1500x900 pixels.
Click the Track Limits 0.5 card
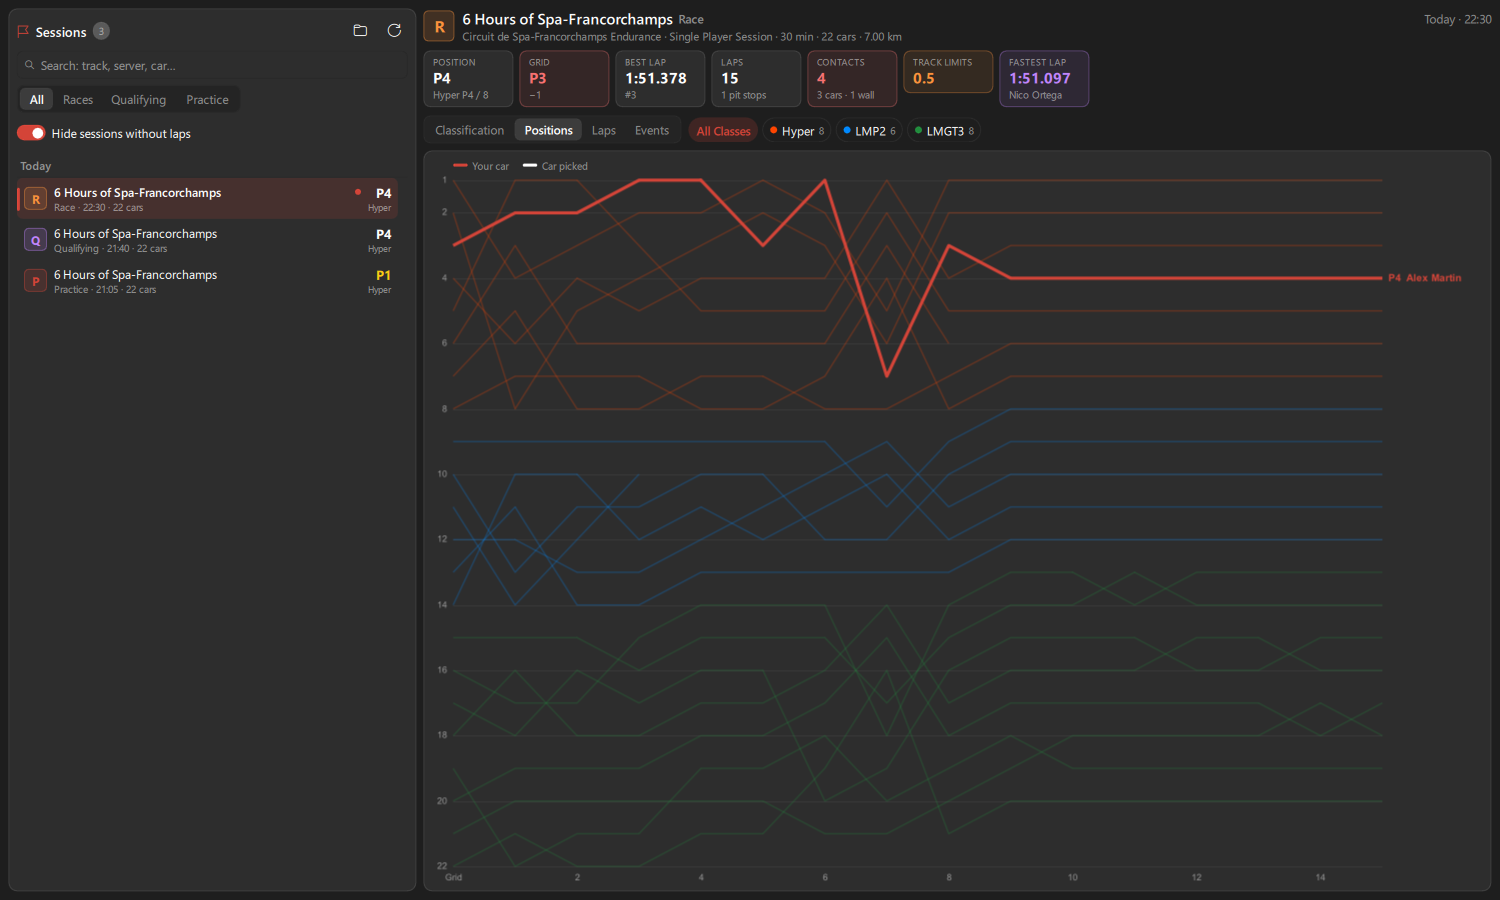tap(948, 72)
